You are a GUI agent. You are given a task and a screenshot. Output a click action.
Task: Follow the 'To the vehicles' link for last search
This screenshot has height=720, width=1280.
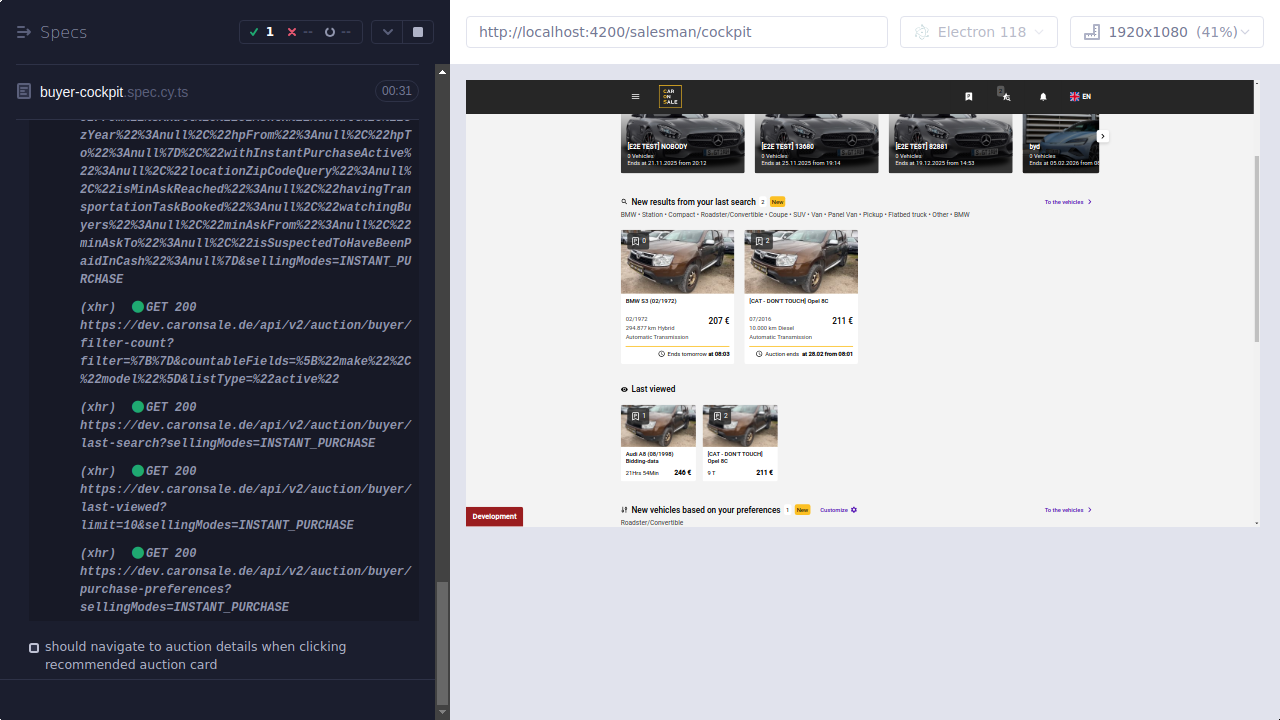tap(1064, 201)
